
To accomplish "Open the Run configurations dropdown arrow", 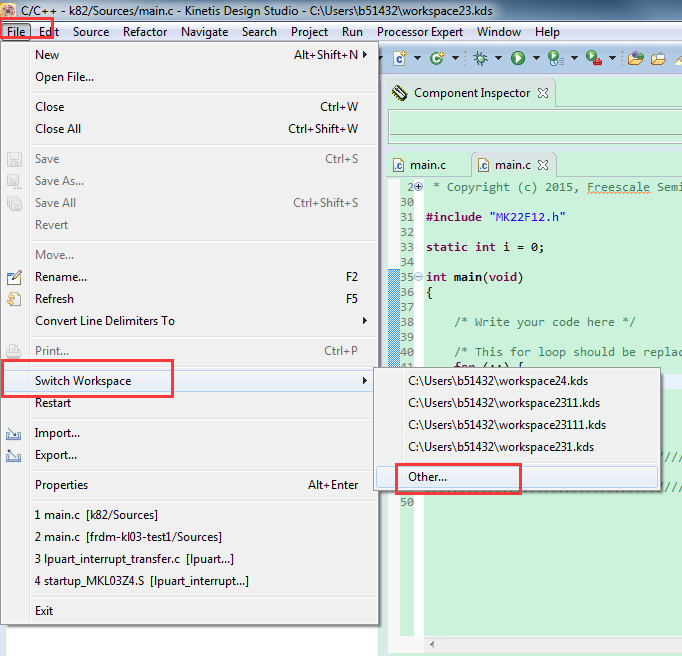I will [x=536, y=58].
